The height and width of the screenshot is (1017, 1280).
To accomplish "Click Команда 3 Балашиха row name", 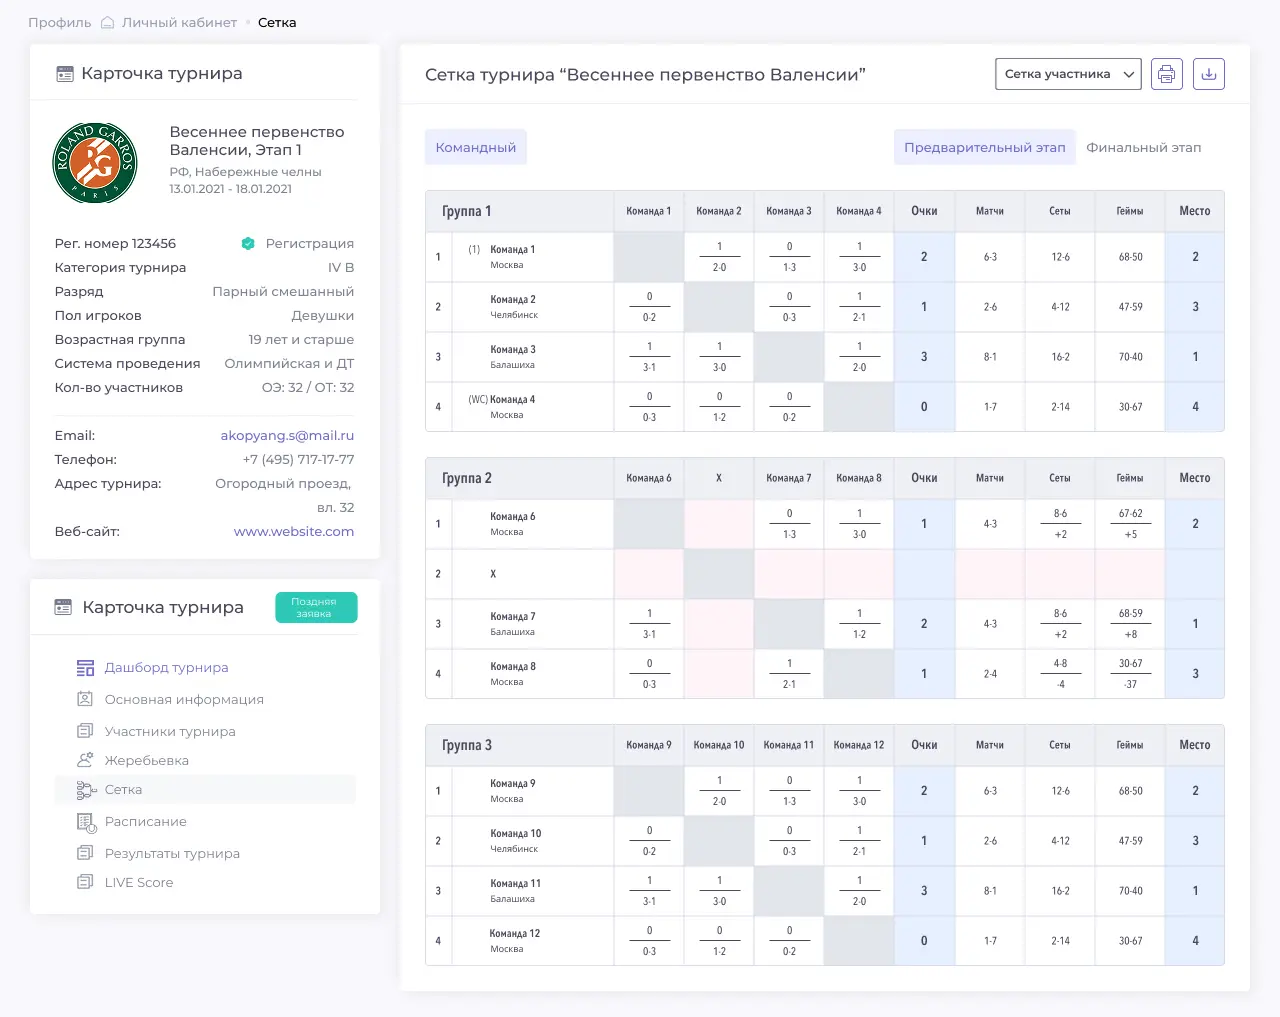I will tap(513, 357).
